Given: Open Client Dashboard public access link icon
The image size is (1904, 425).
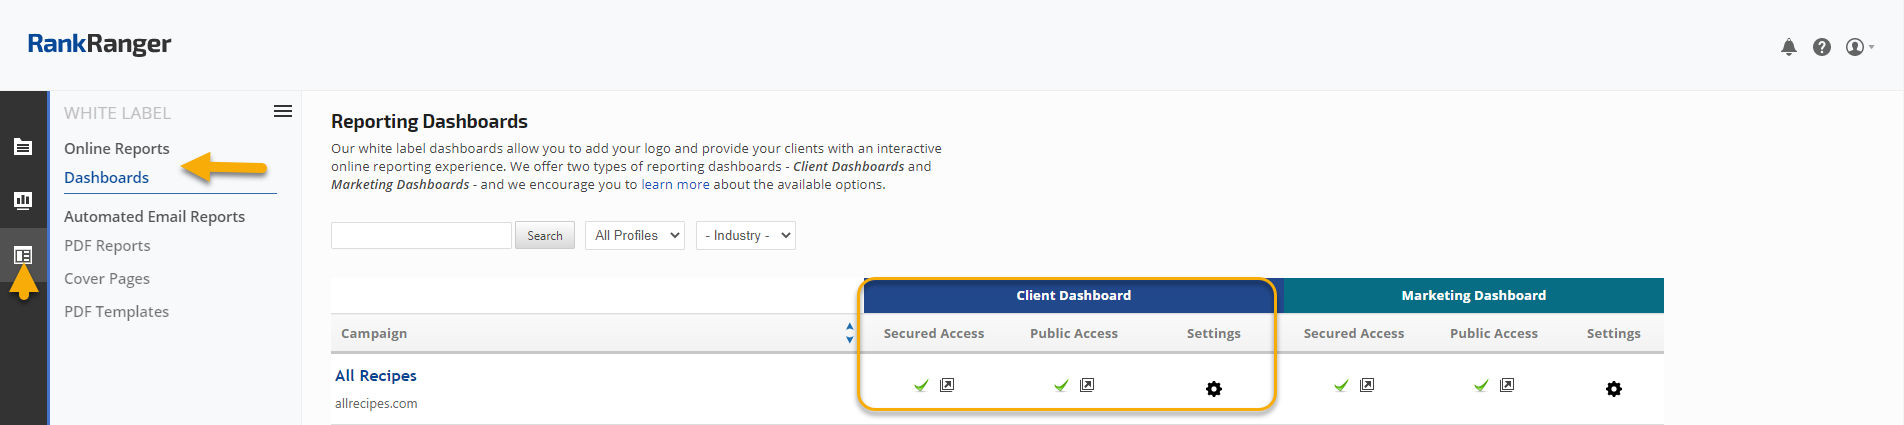Looking at the screenshot, I should 1087,385.
